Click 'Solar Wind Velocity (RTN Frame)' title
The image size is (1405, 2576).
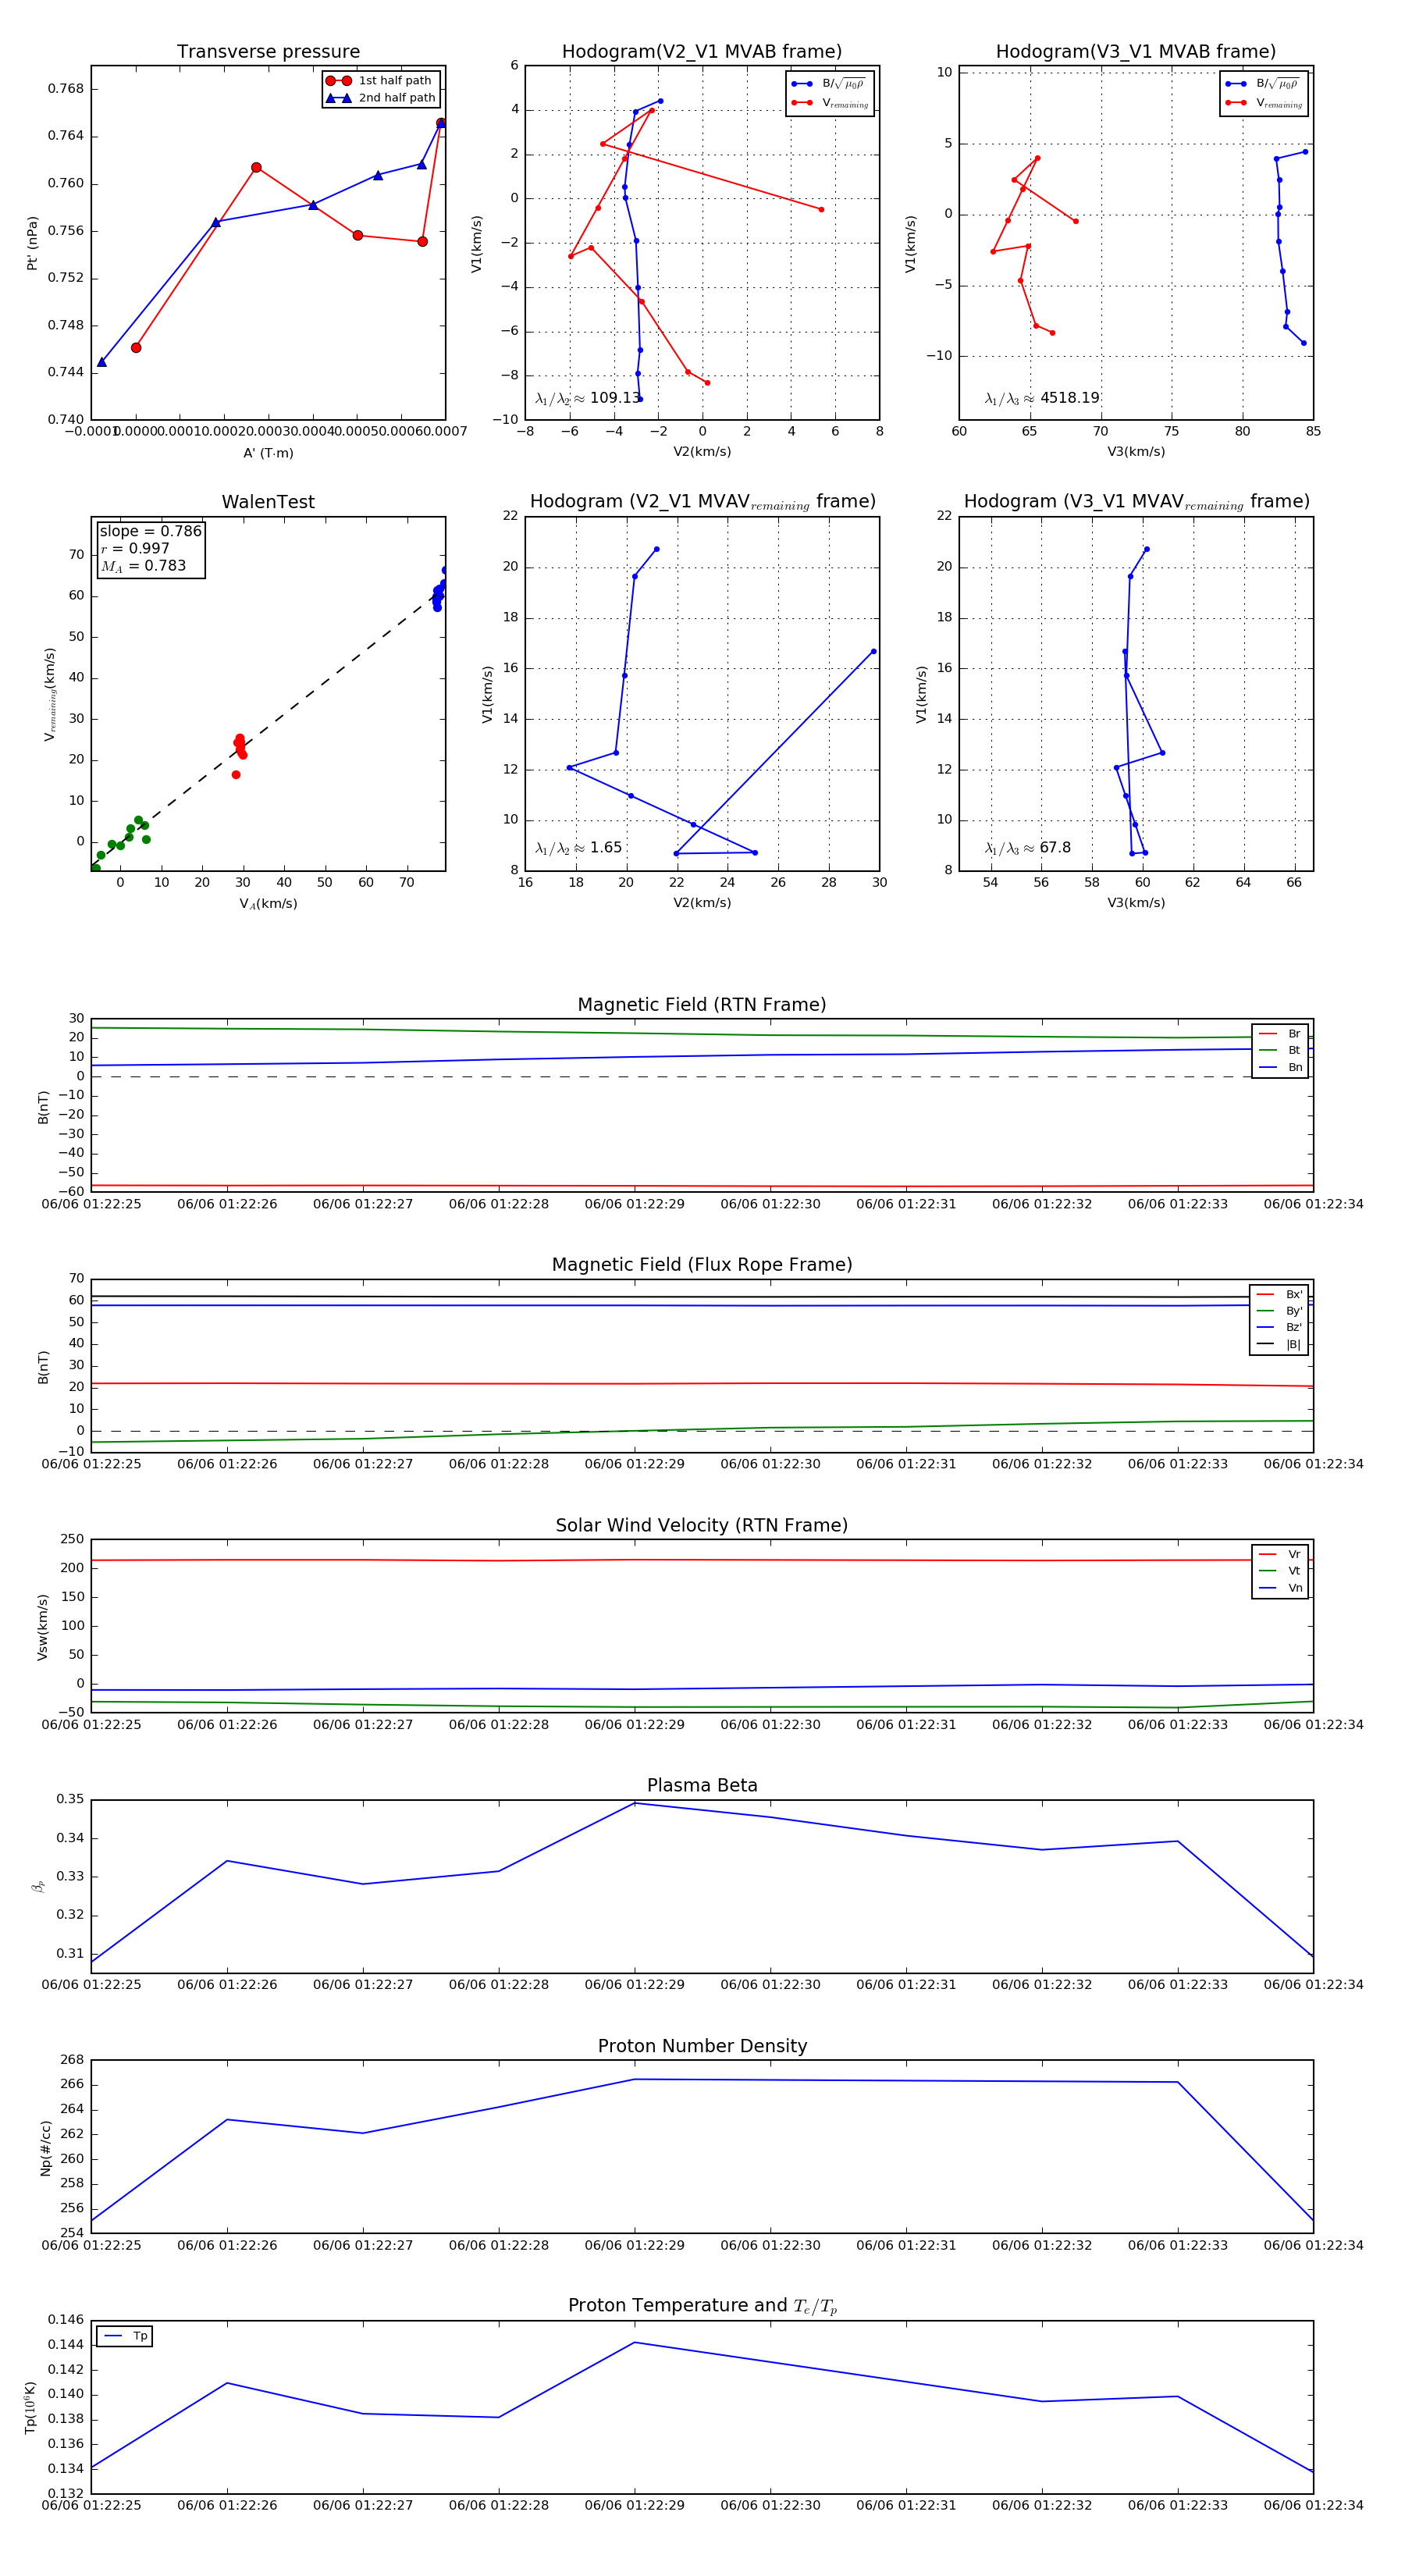coord(702,1525)
